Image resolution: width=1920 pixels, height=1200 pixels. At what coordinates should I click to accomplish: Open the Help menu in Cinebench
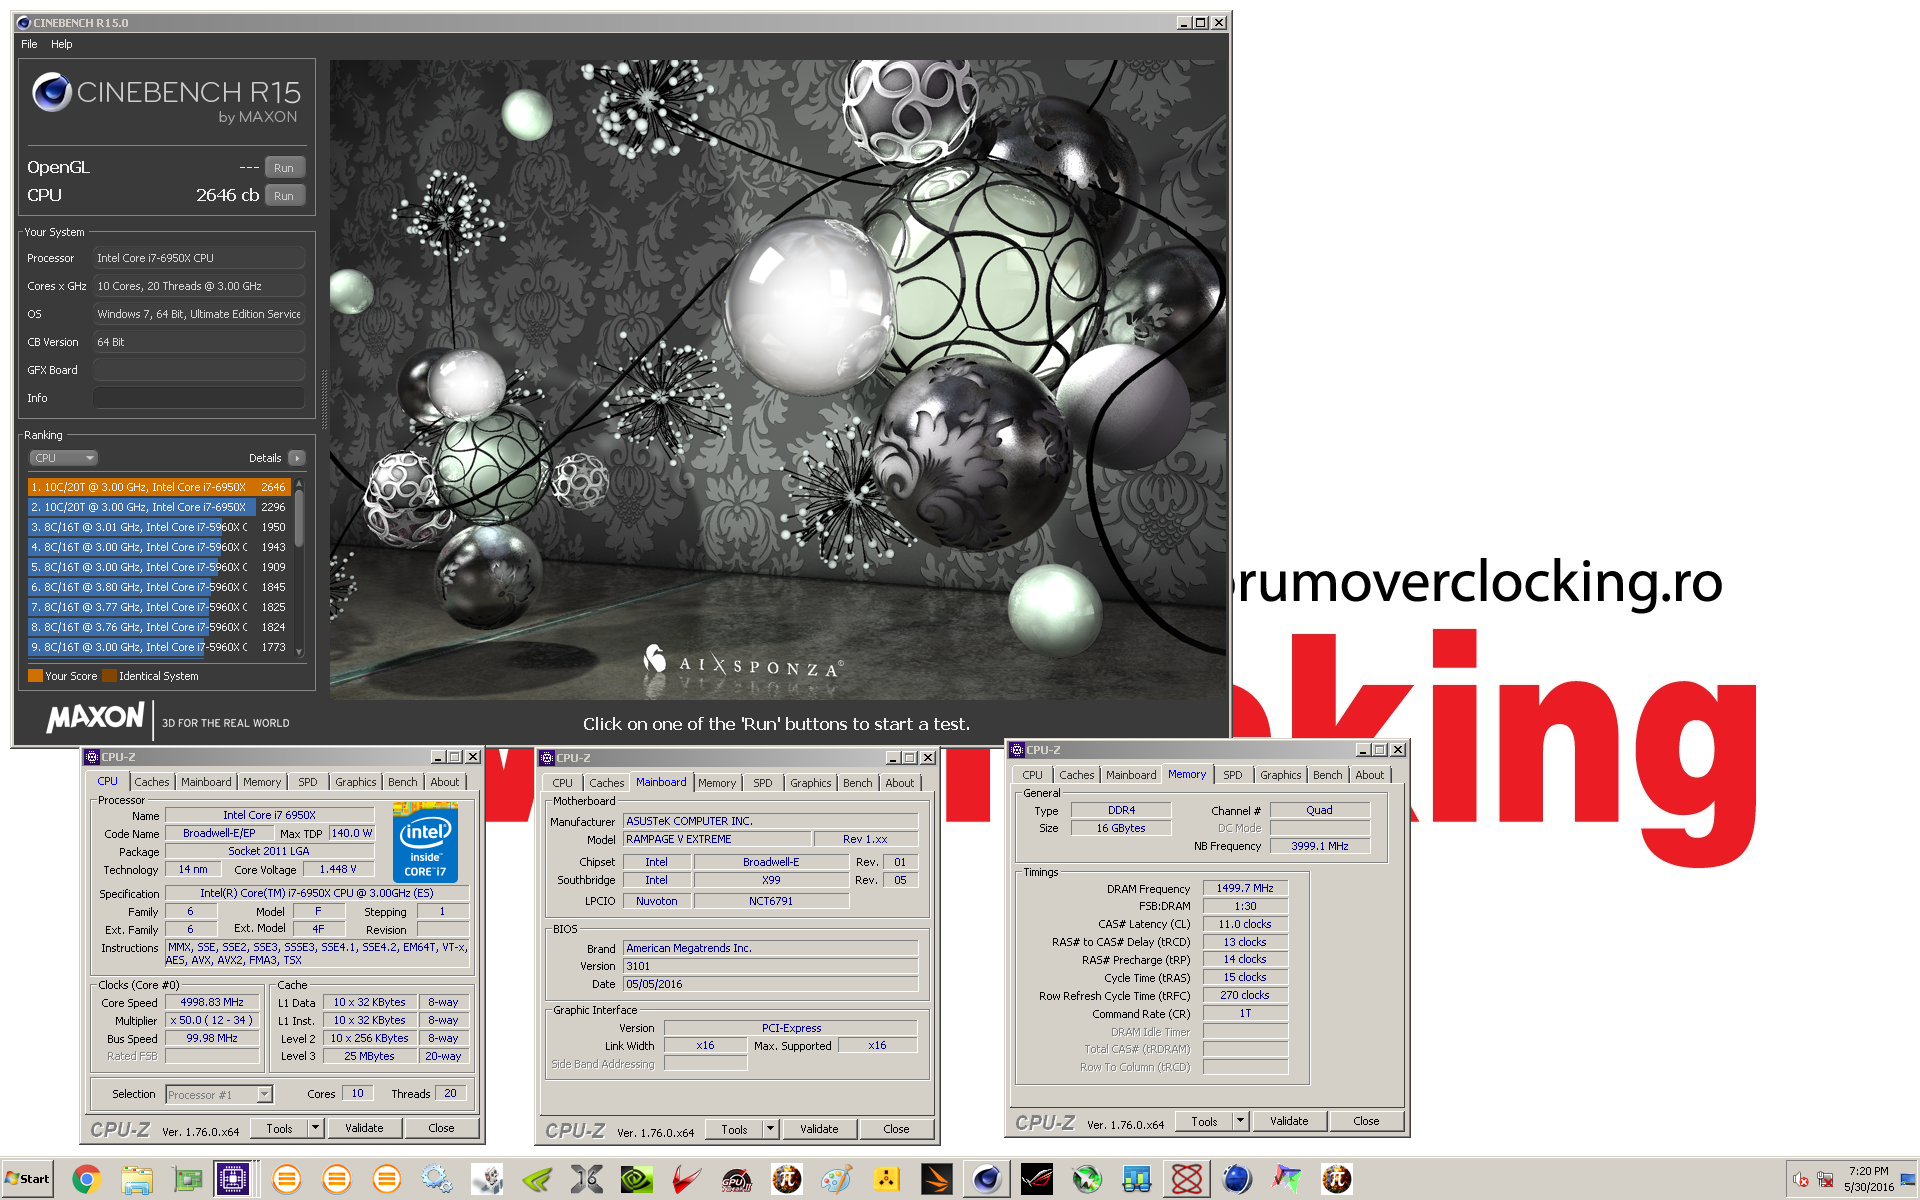61,44
